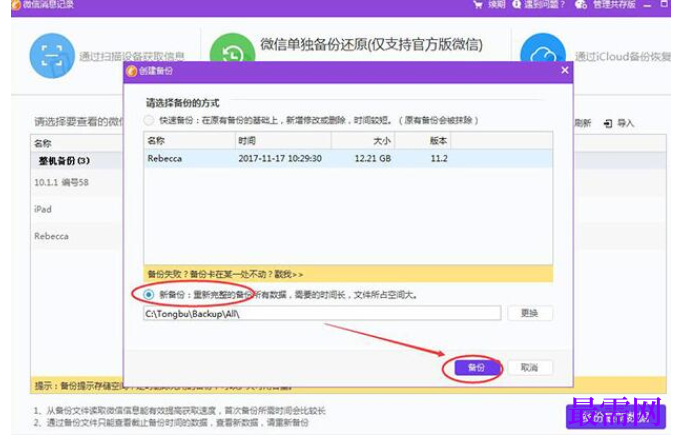This screenshot has height=443, width=680.
Task: Click the import icon next to 导入
Action: [608, 124]
